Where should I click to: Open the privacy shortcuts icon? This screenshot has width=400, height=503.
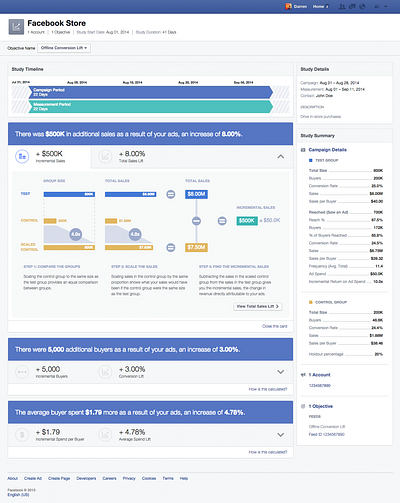[377, 6]
